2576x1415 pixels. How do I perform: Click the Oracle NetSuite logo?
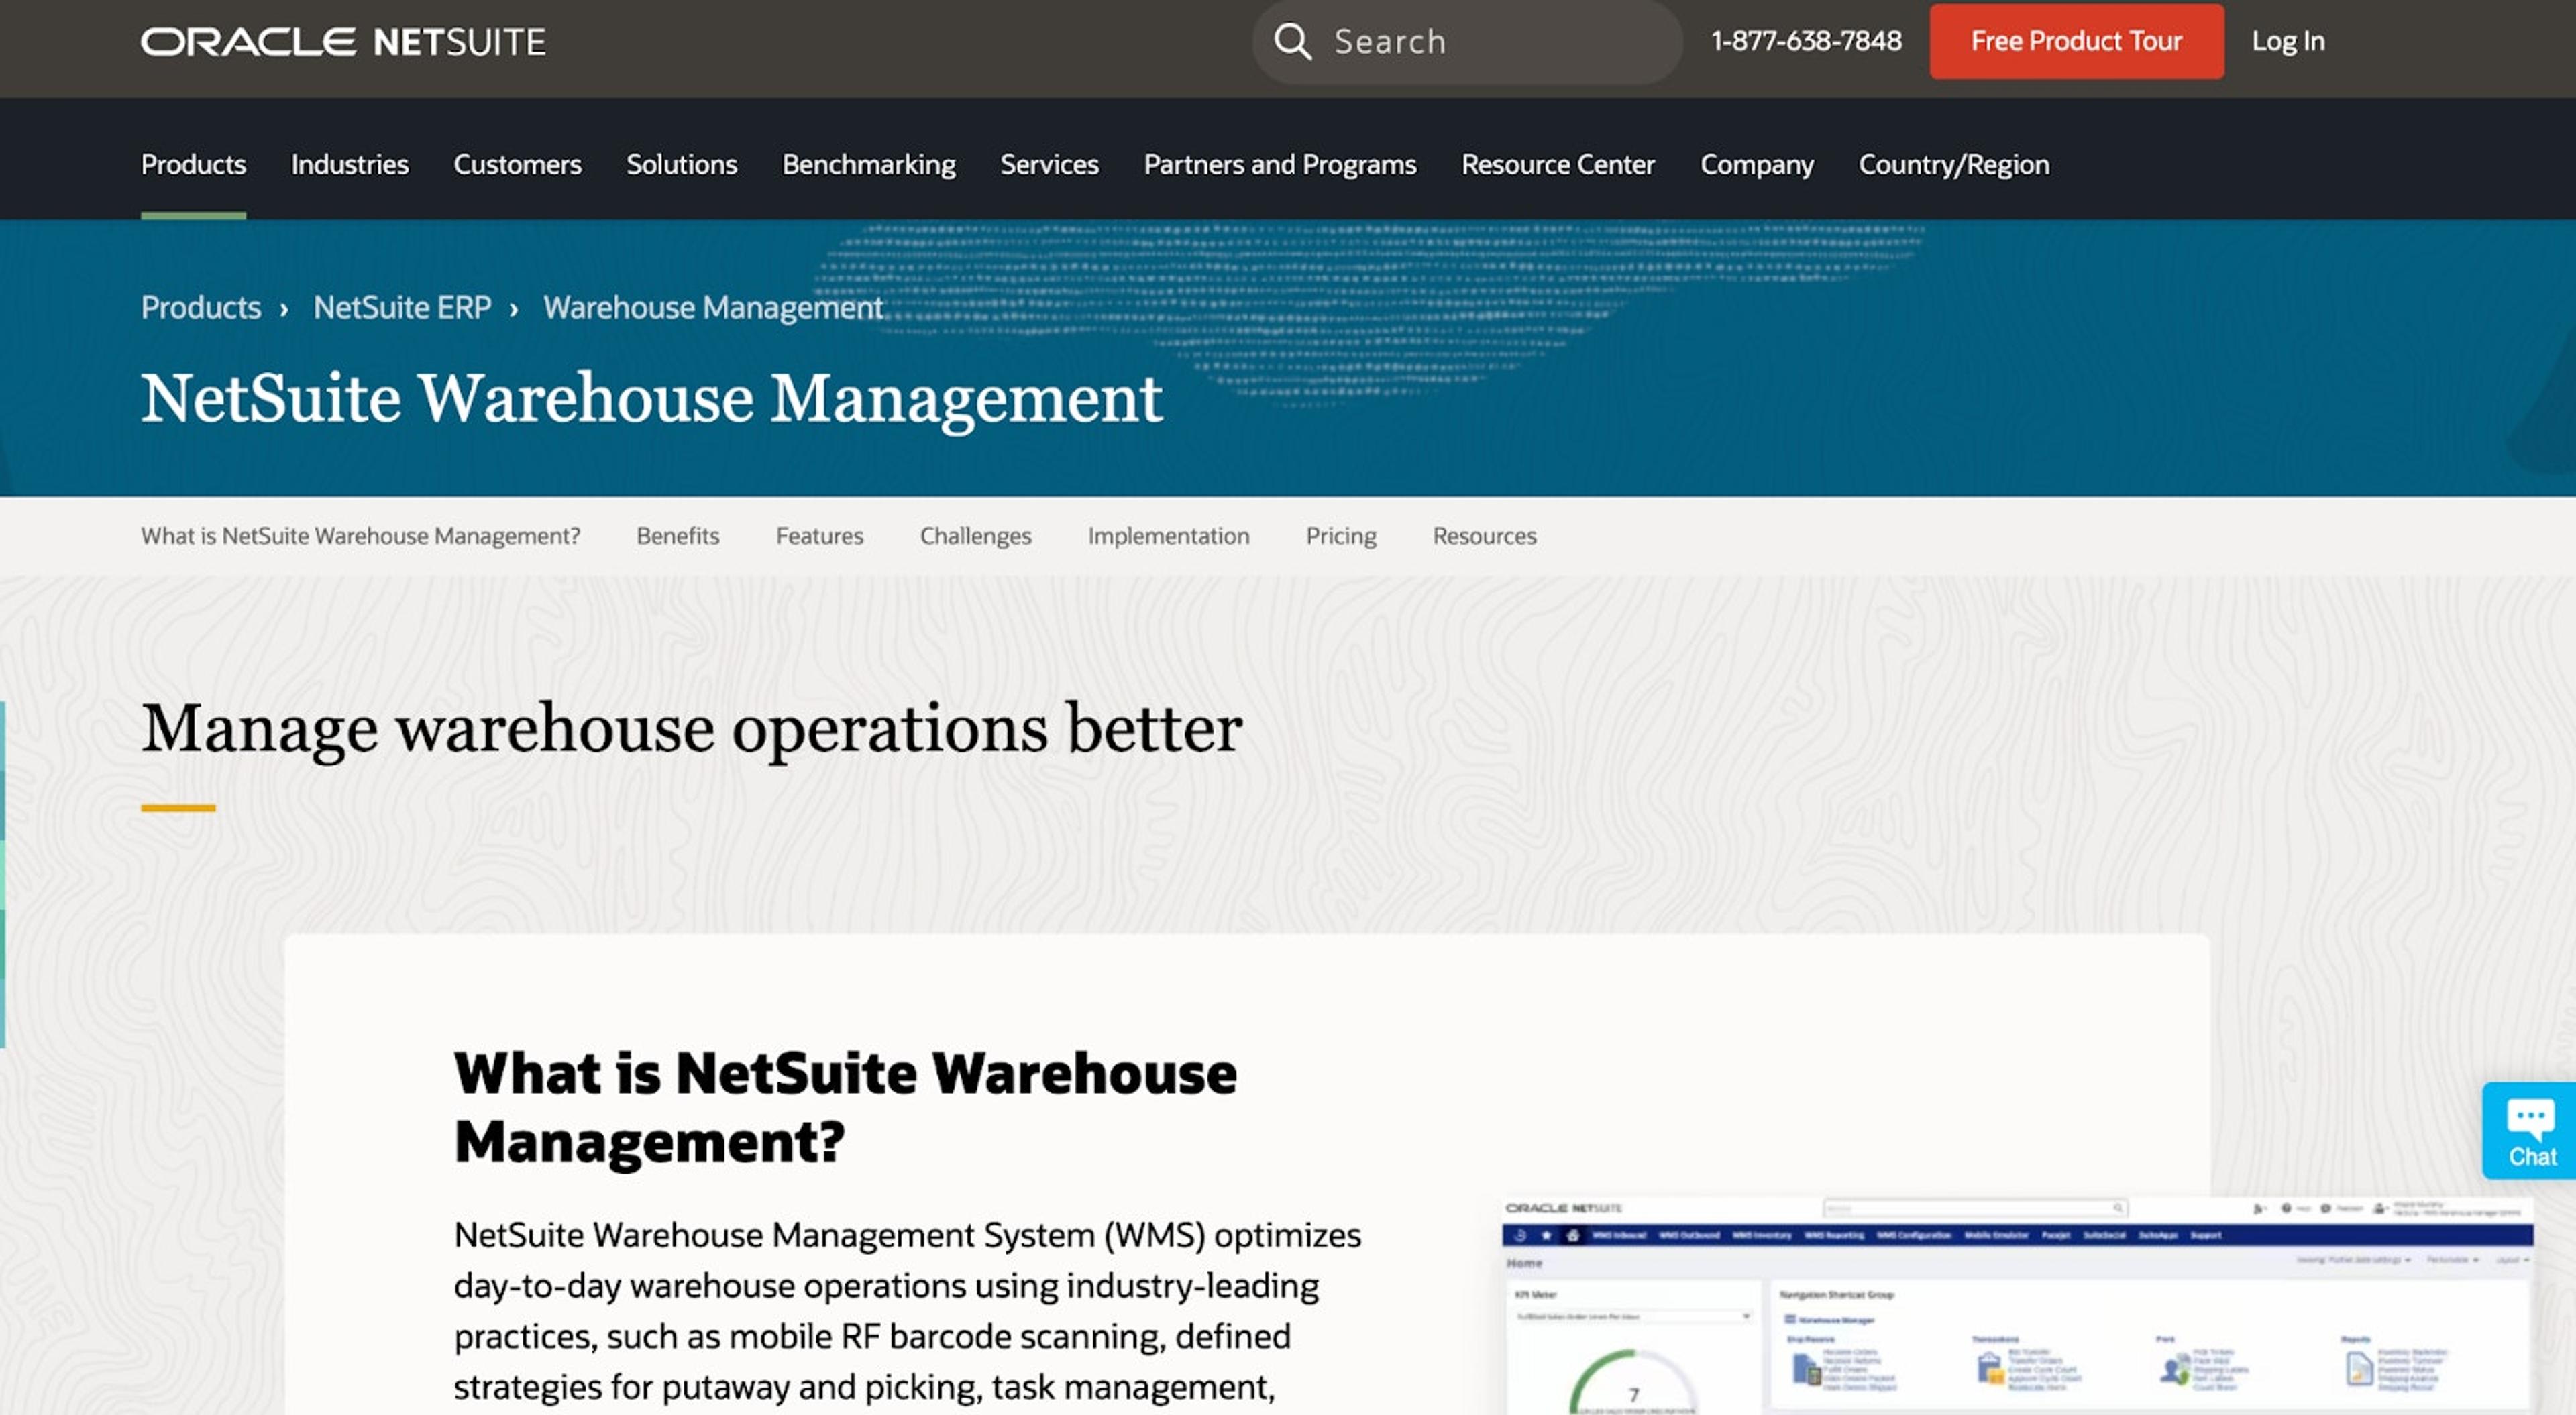point(343,41)
